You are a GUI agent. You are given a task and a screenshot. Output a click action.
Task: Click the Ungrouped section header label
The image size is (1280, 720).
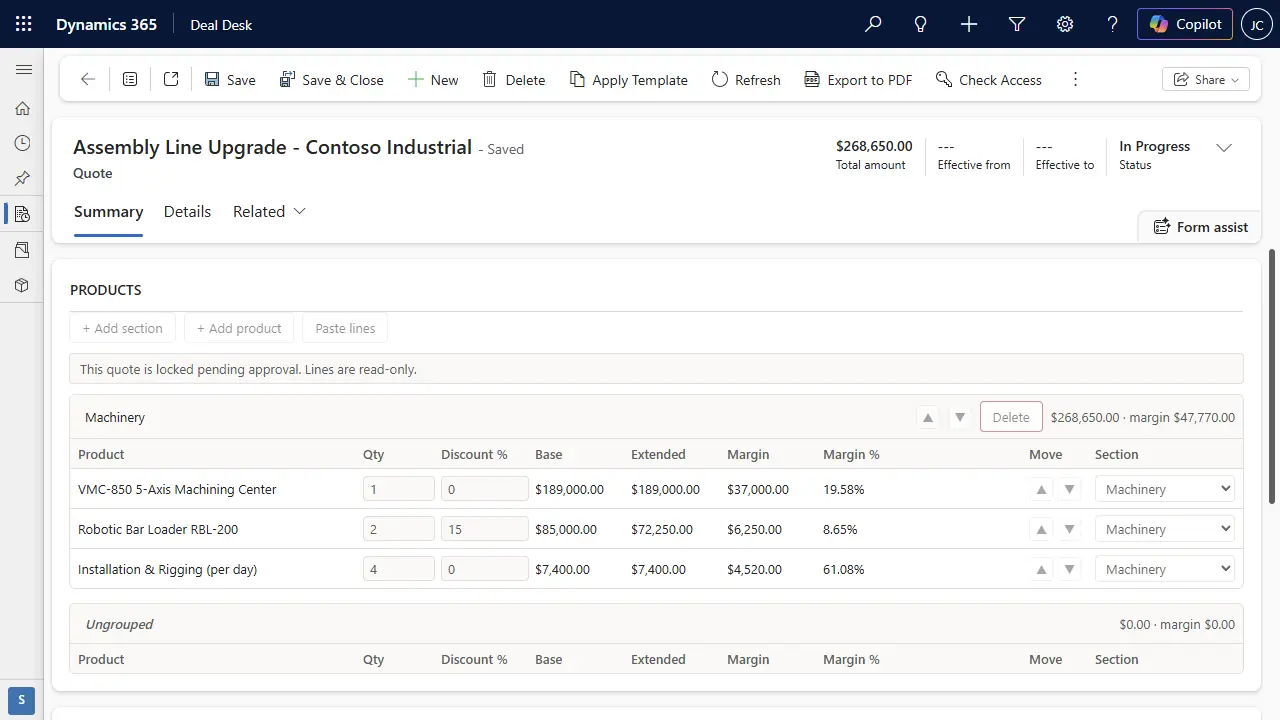pyautogui.click(x=119, y=624)
